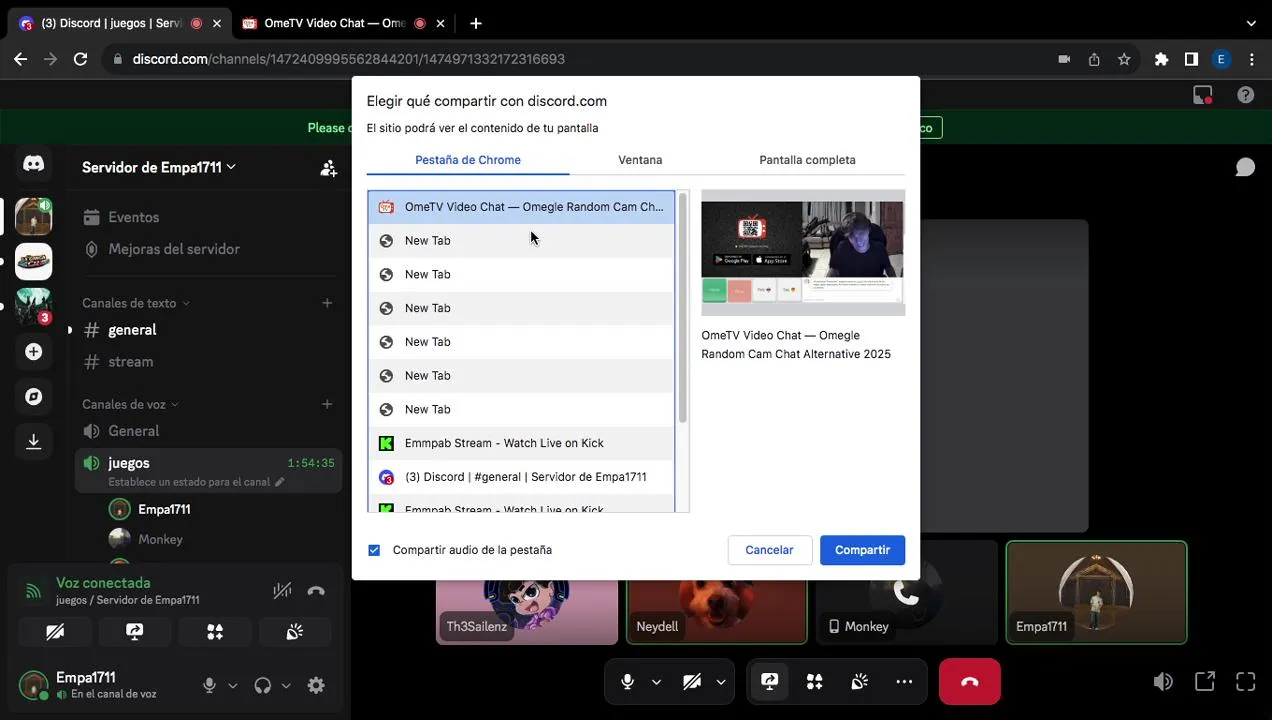The height and width of the screenshot is (720, 1272).
Task: Mute microphone in bottom call bar
Action: tap(627, 682)
